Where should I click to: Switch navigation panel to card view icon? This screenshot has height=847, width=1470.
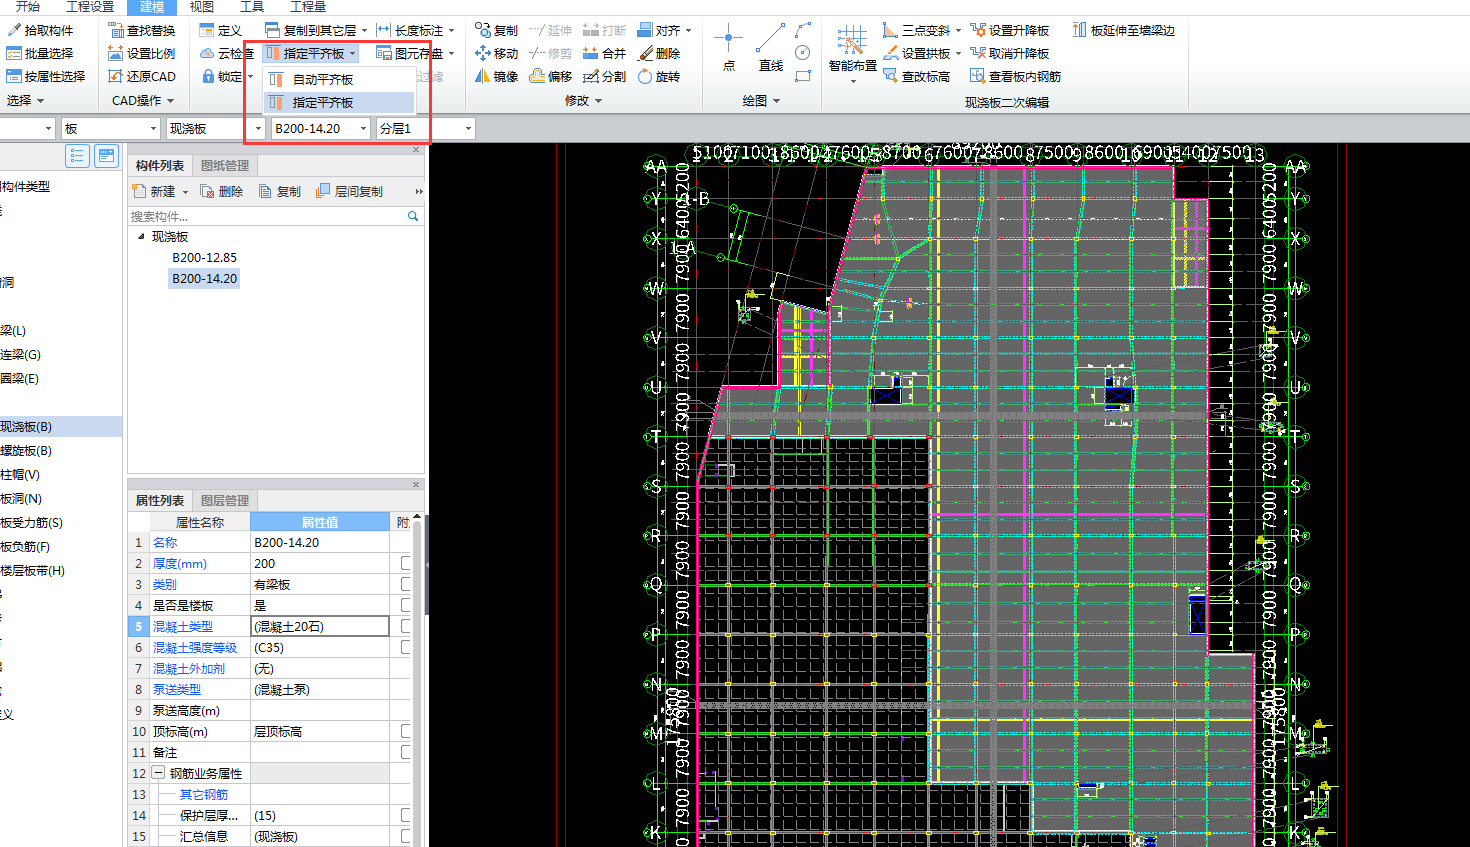[x=107, y=155]
